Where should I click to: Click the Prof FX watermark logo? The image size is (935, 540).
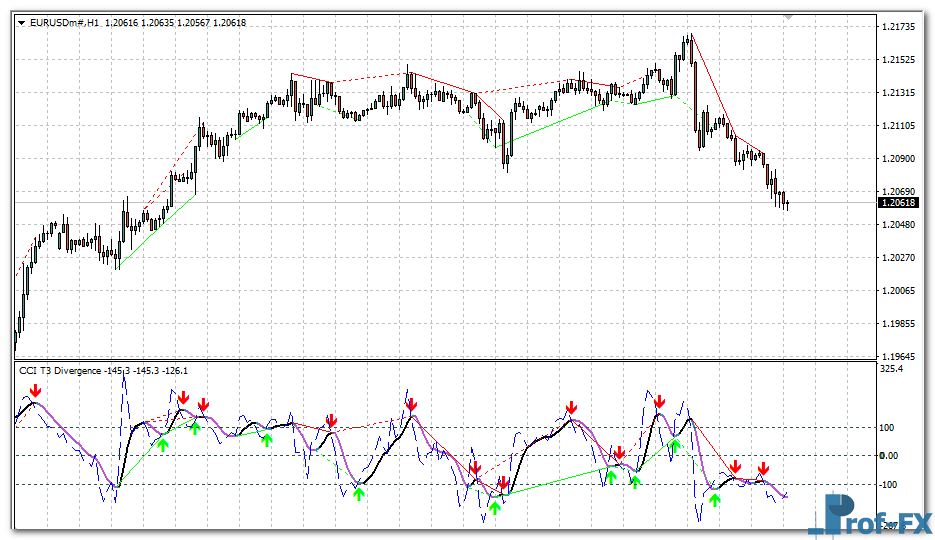point(868,515)
